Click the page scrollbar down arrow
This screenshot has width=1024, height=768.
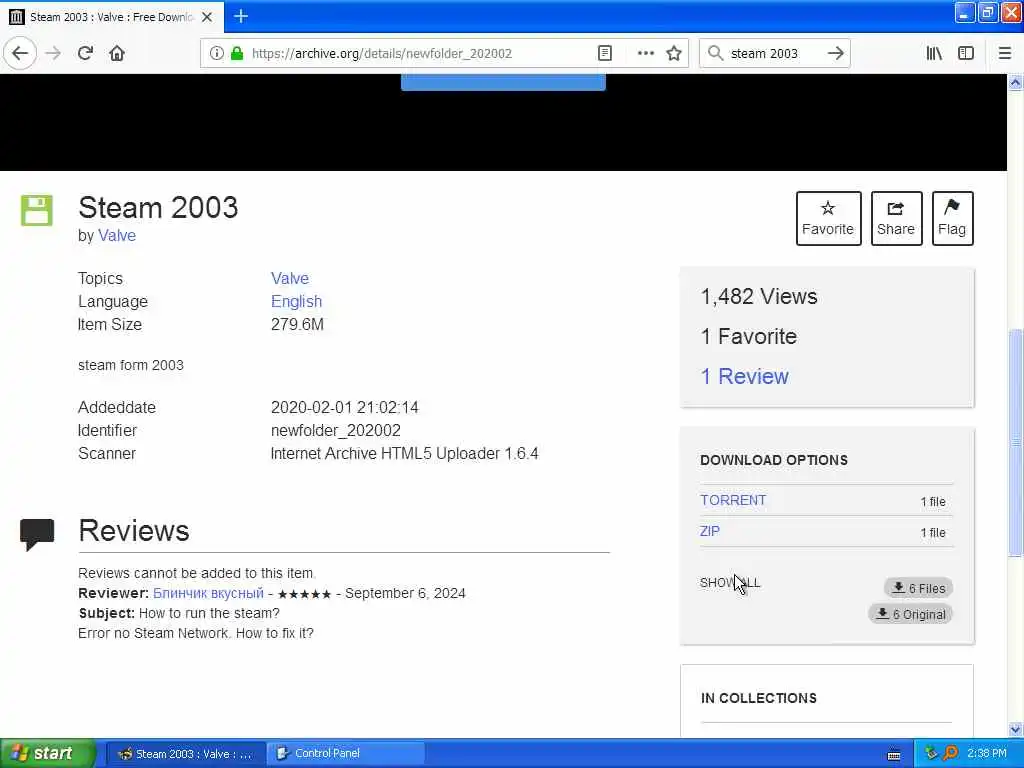click(1015, 729)
